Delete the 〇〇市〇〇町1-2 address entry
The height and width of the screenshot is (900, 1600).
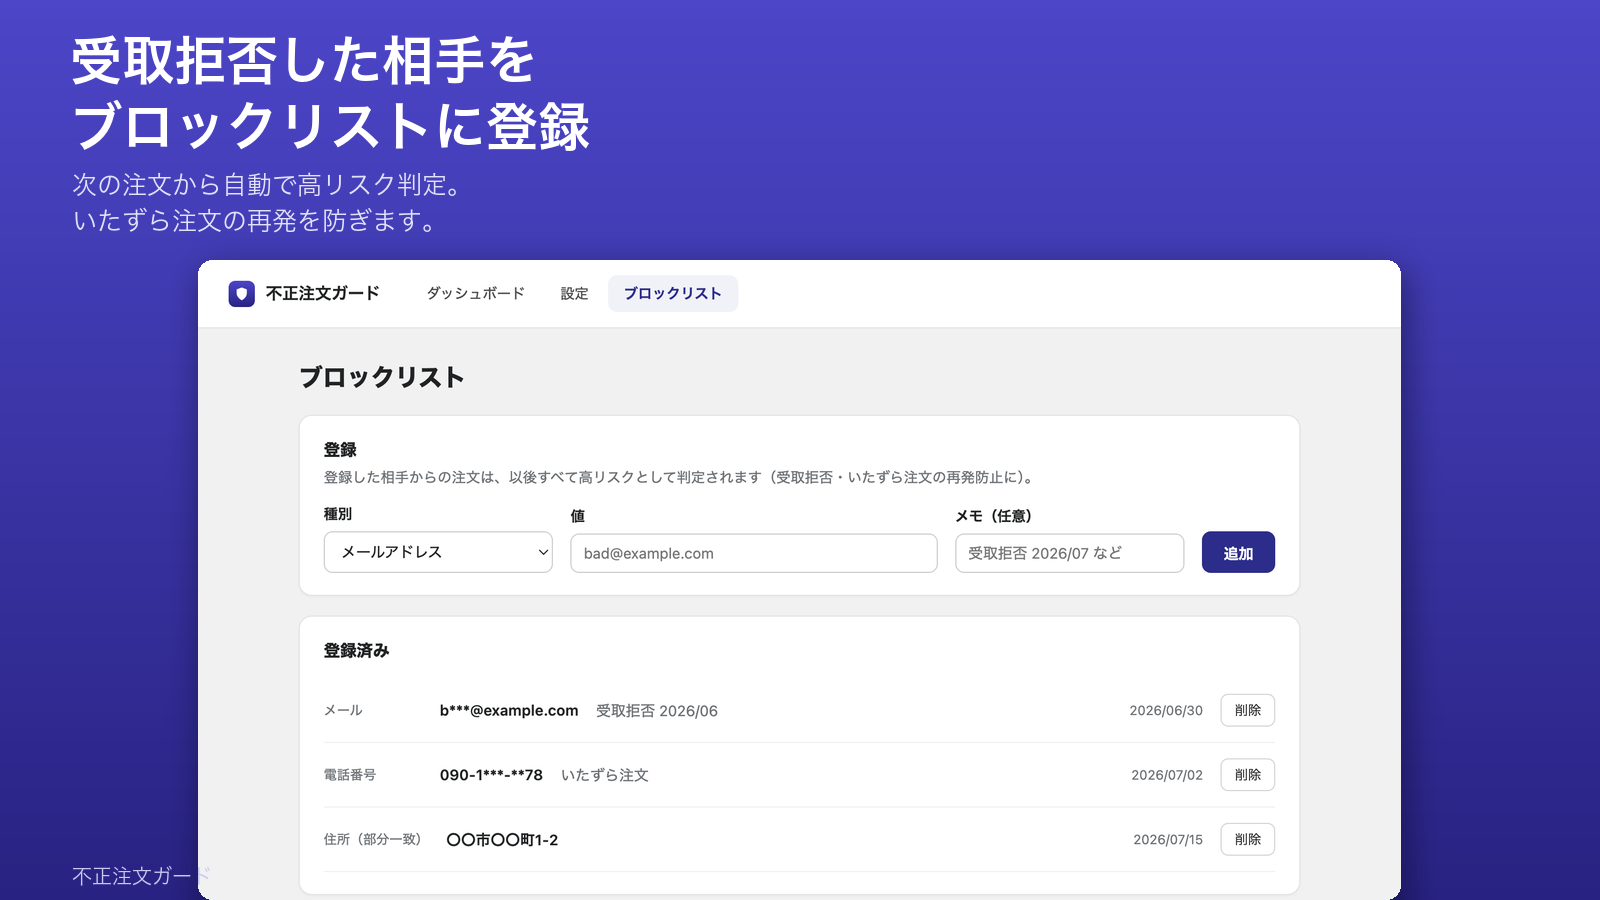[1247, 839]
